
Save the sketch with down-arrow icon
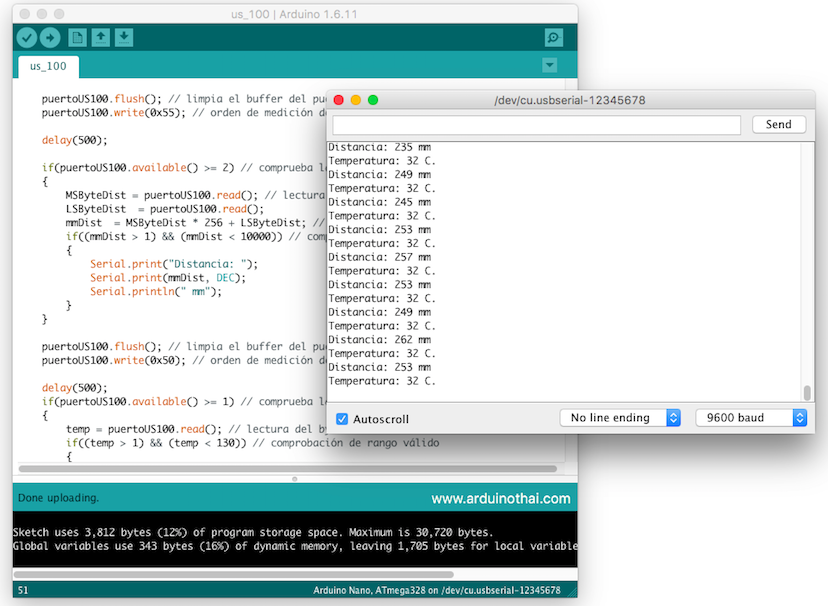click(124, 37)
